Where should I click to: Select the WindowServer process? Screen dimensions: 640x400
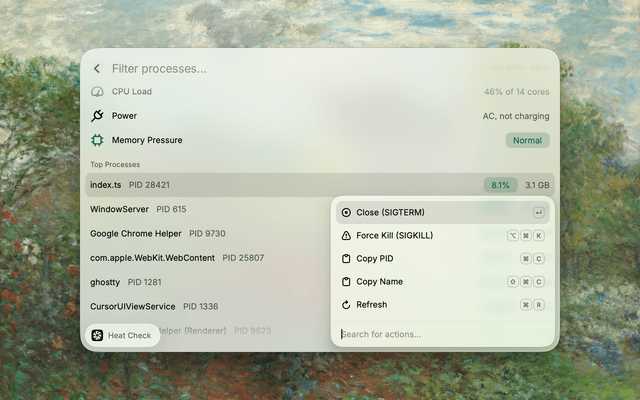point(208,209)
